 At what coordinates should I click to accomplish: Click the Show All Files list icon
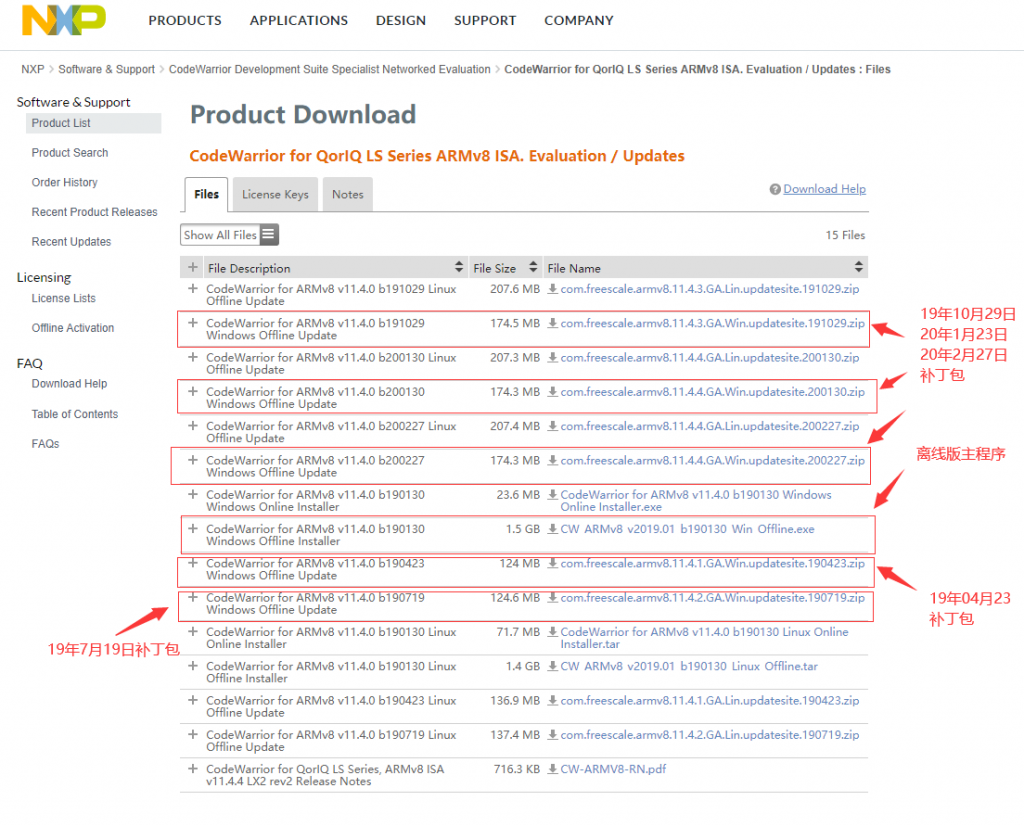268,234
